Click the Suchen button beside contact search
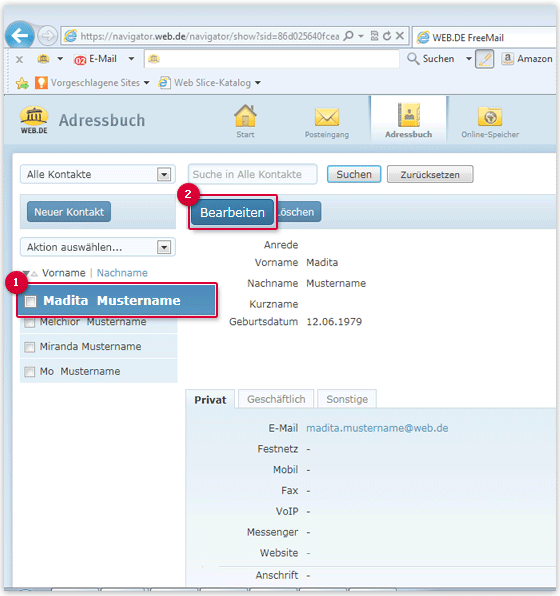Viewport: 560px width, 596px height. tap(354, 174)
